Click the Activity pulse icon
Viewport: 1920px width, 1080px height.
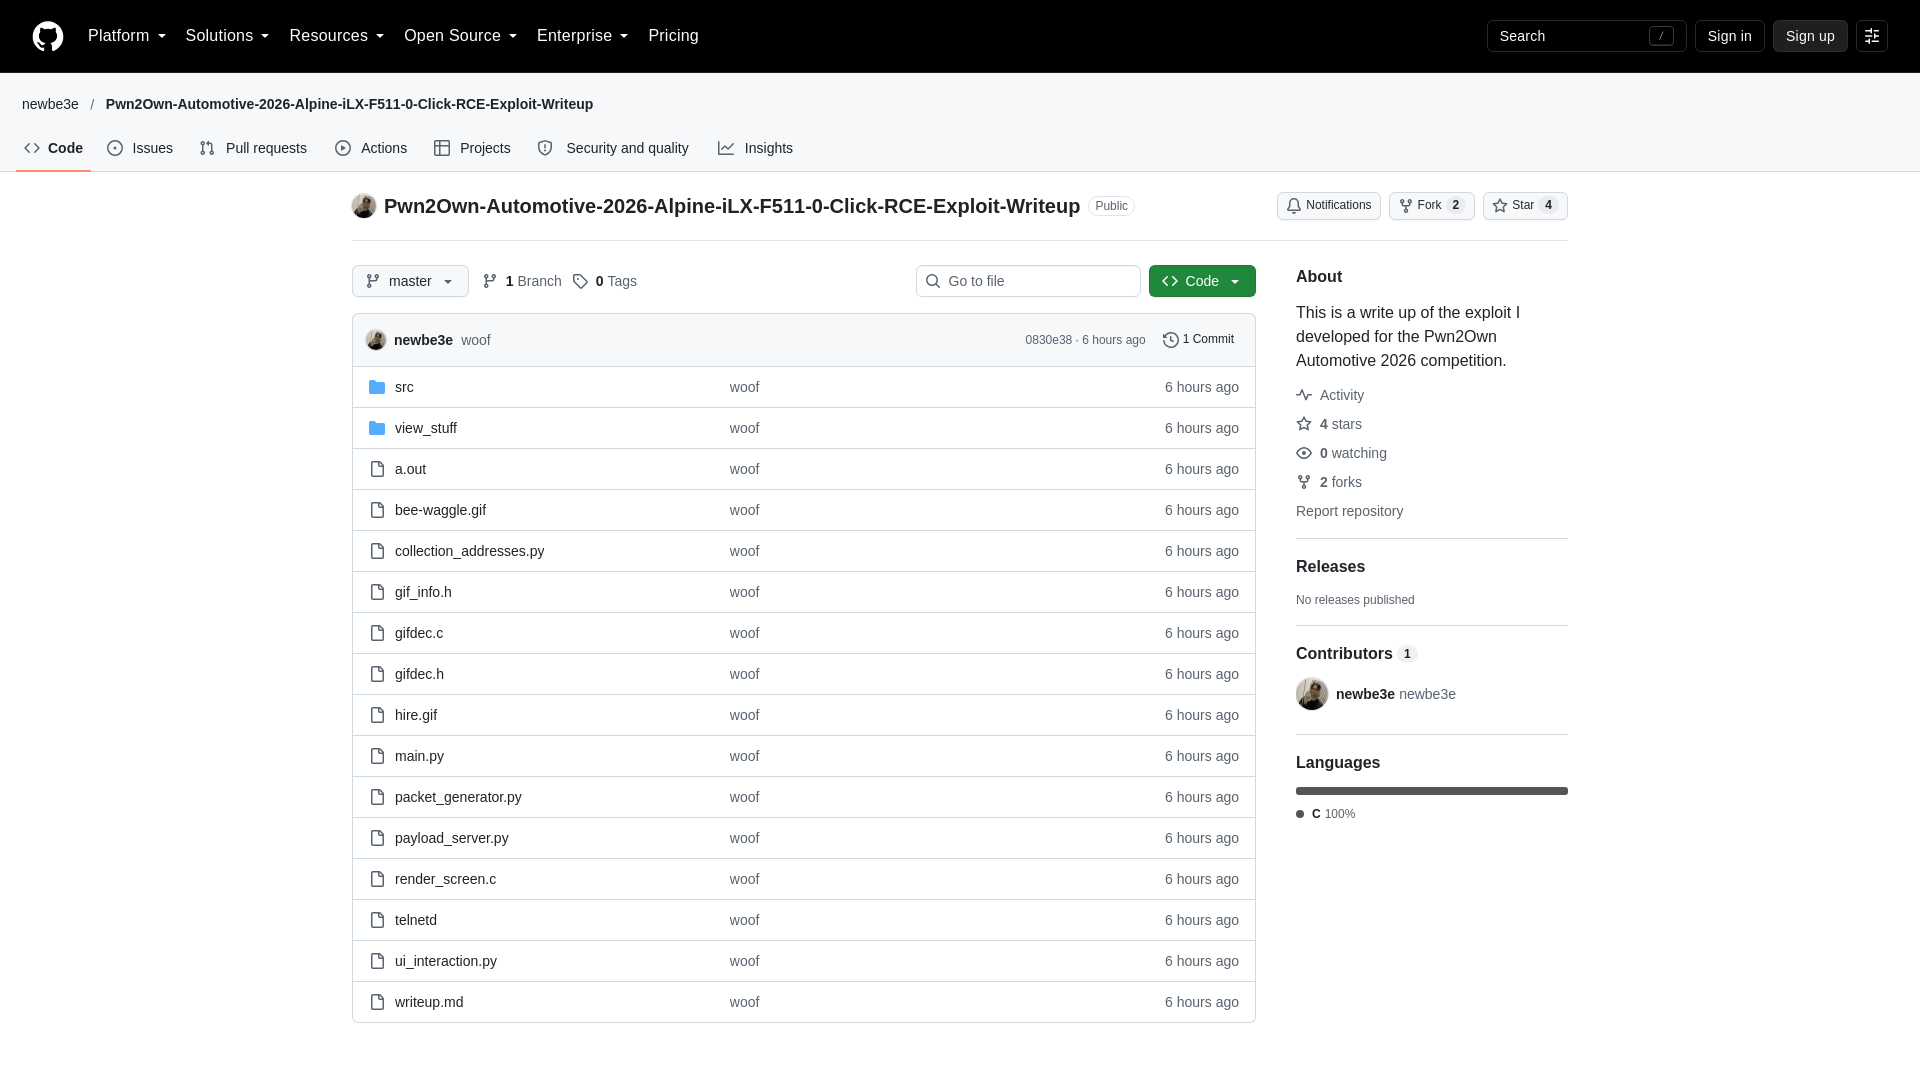tap(1304, 395)
